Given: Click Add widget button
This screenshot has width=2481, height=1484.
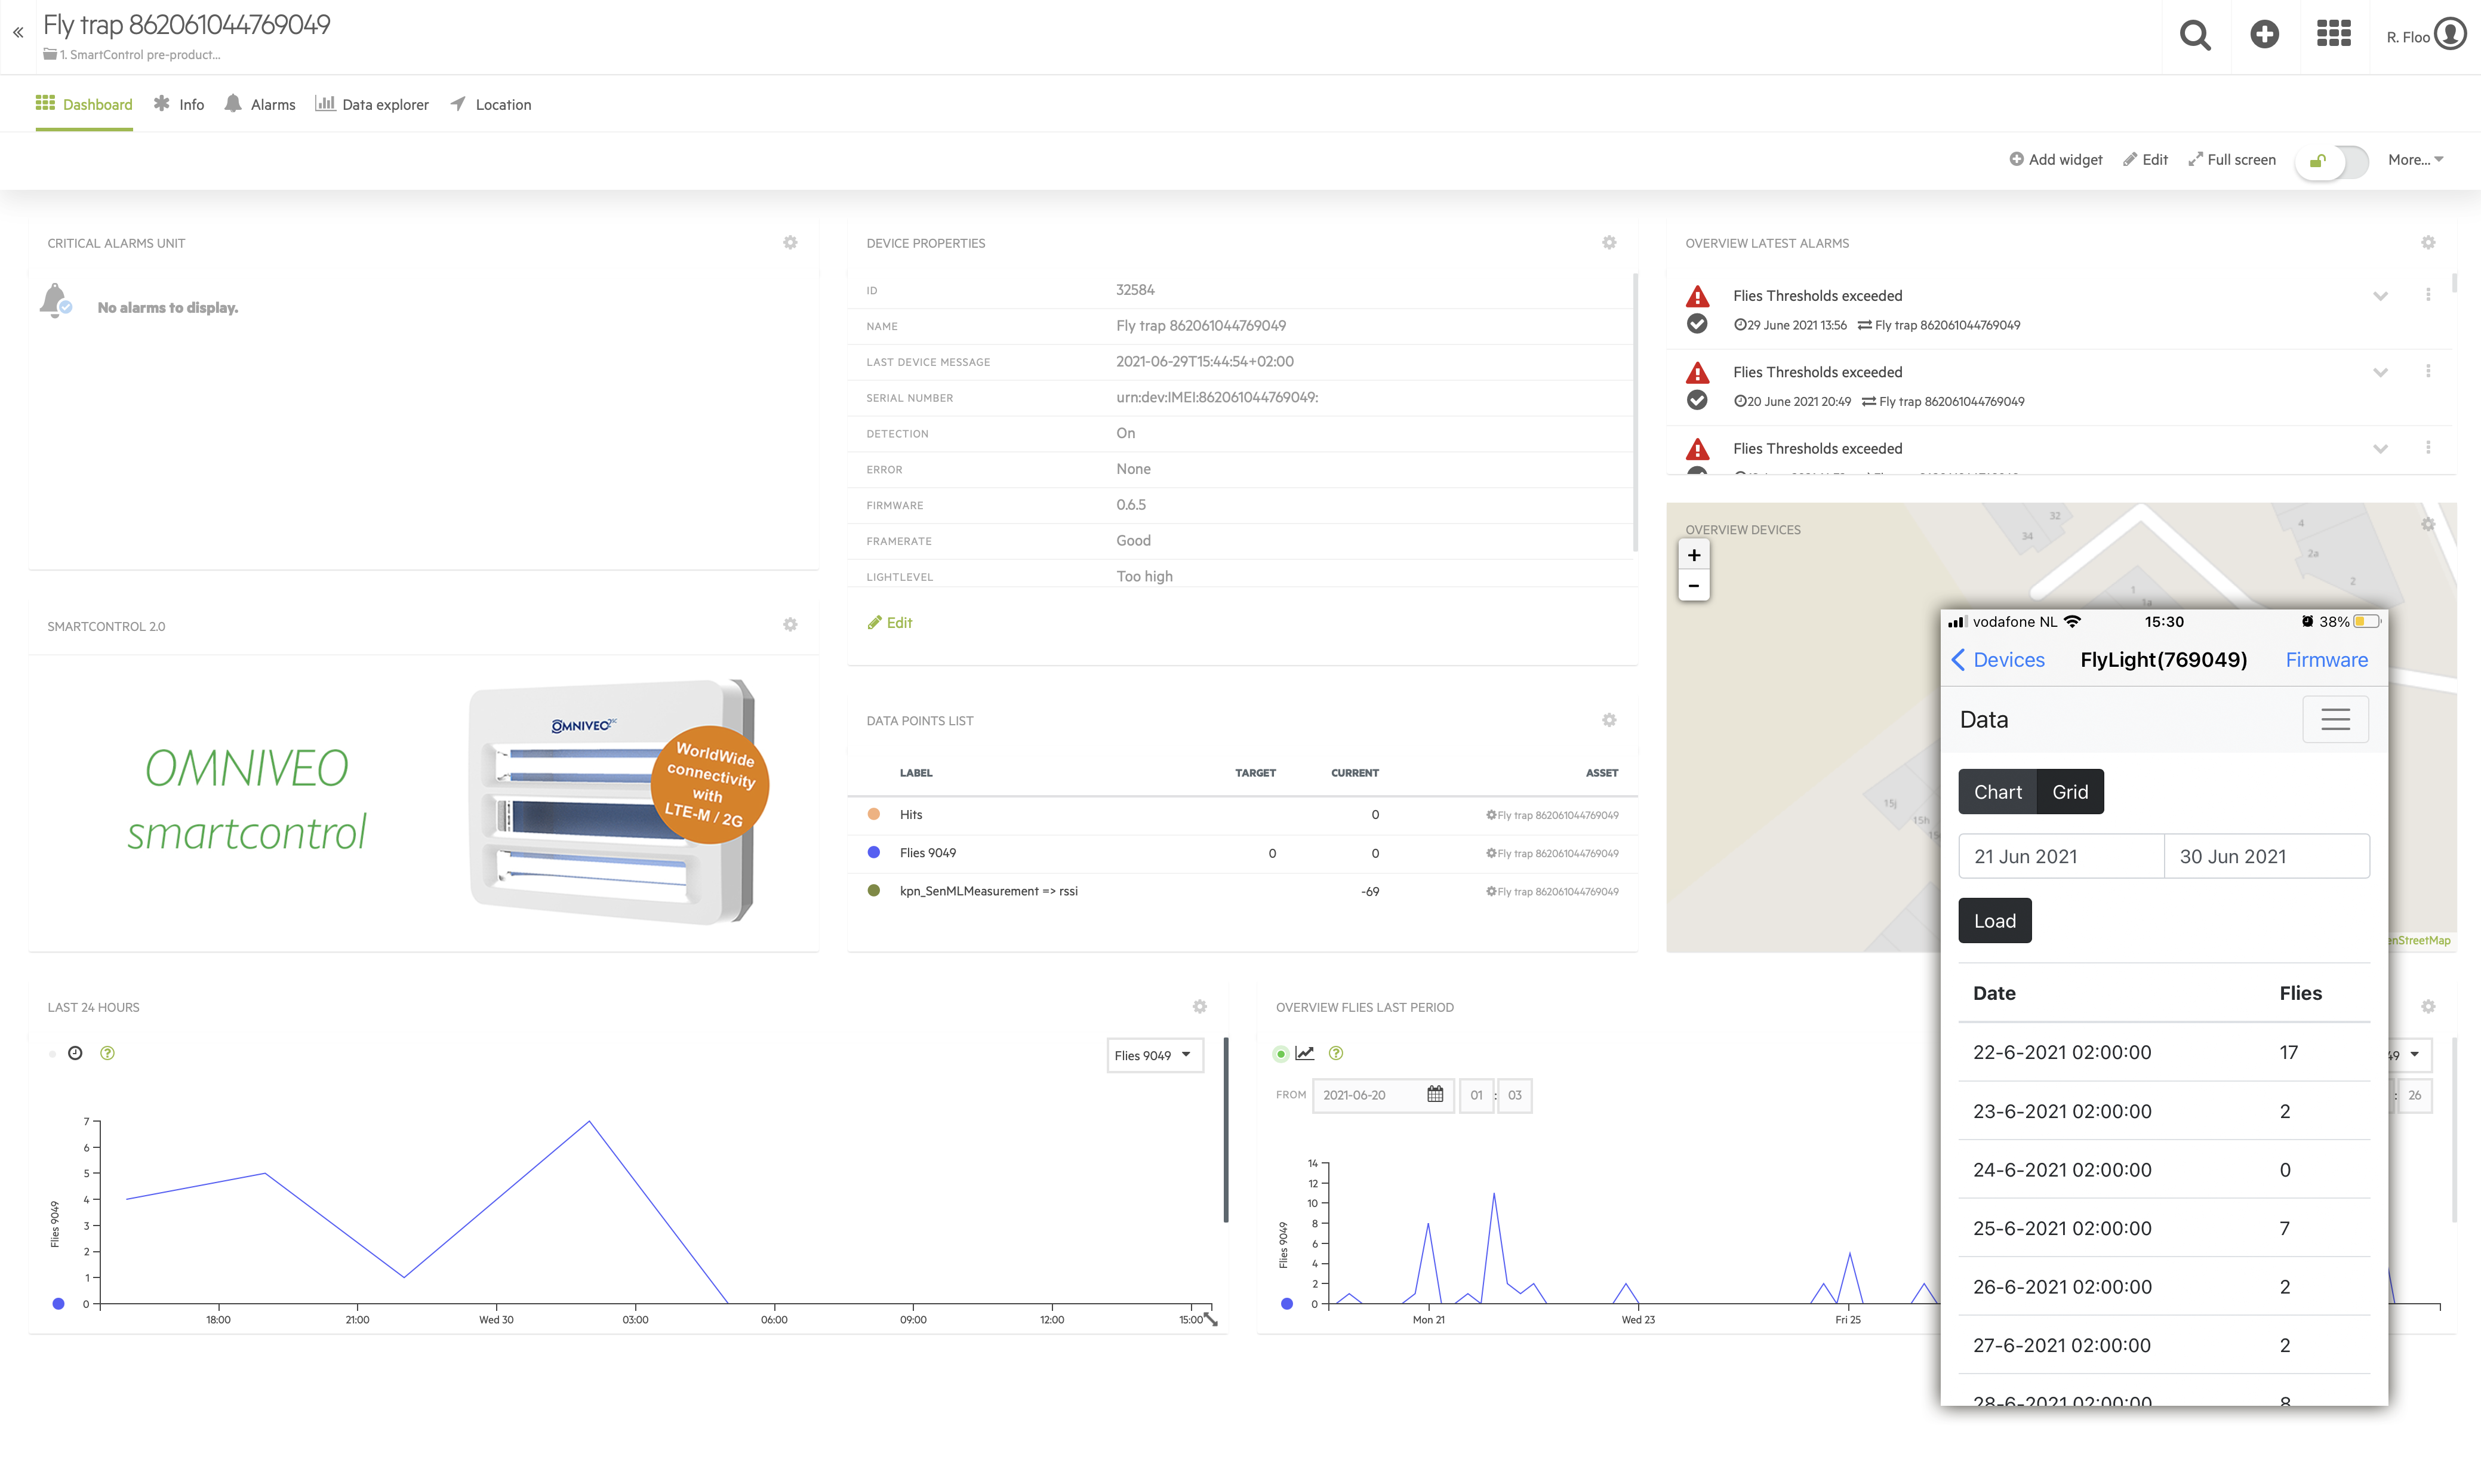Looking at the screenshot, I should (x=2056, y=160).
